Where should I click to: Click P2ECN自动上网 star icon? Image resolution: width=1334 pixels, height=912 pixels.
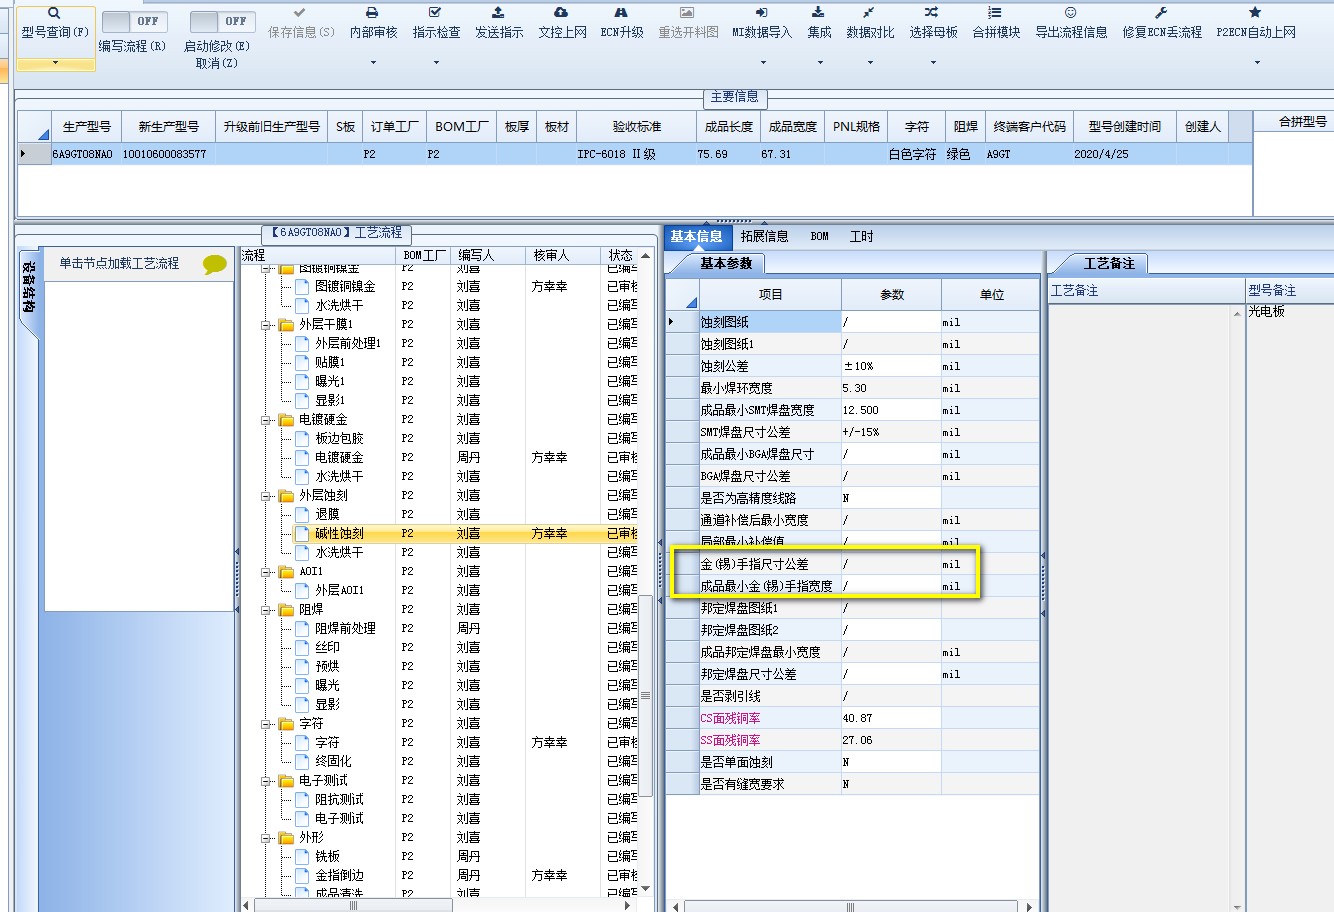tap(1255, 13)
